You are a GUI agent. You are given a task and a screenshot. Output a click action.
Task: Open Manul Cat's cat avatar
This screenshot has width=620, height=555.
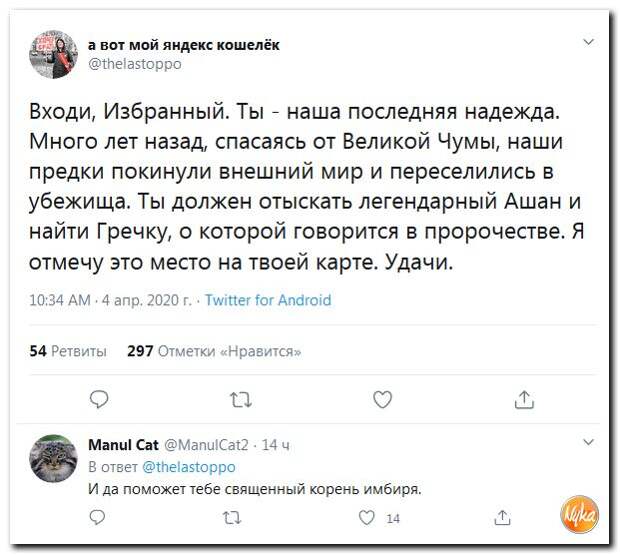click(x=54, y=459)
